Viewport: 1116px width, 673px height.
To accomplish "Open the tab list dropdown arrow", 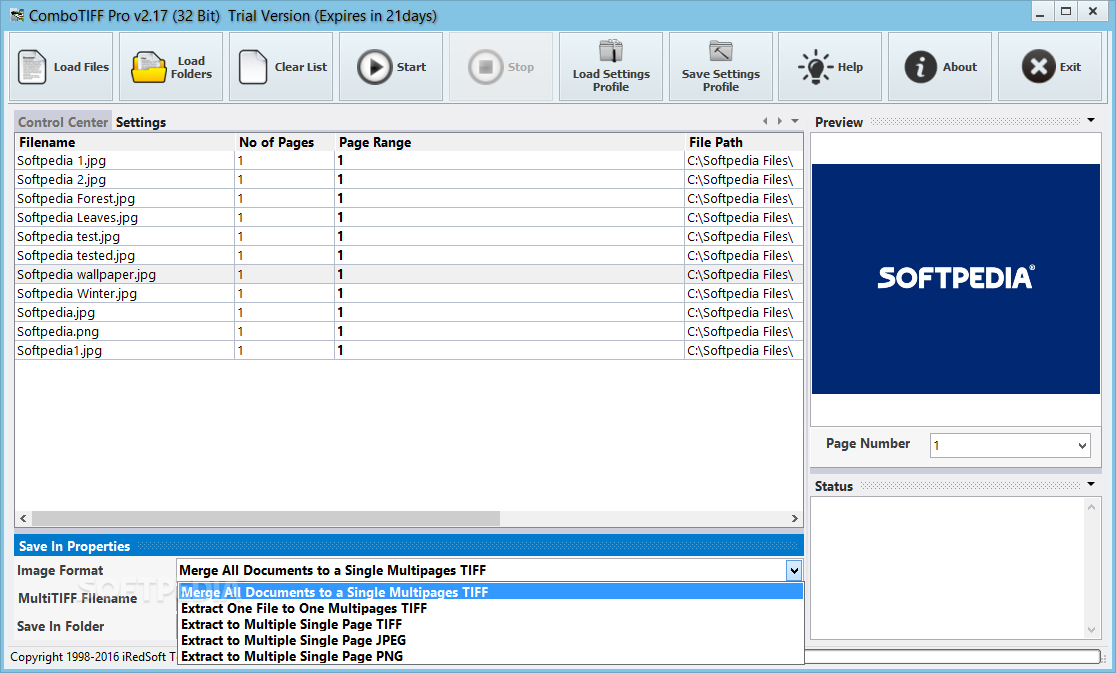I will [x=795, y=121].
